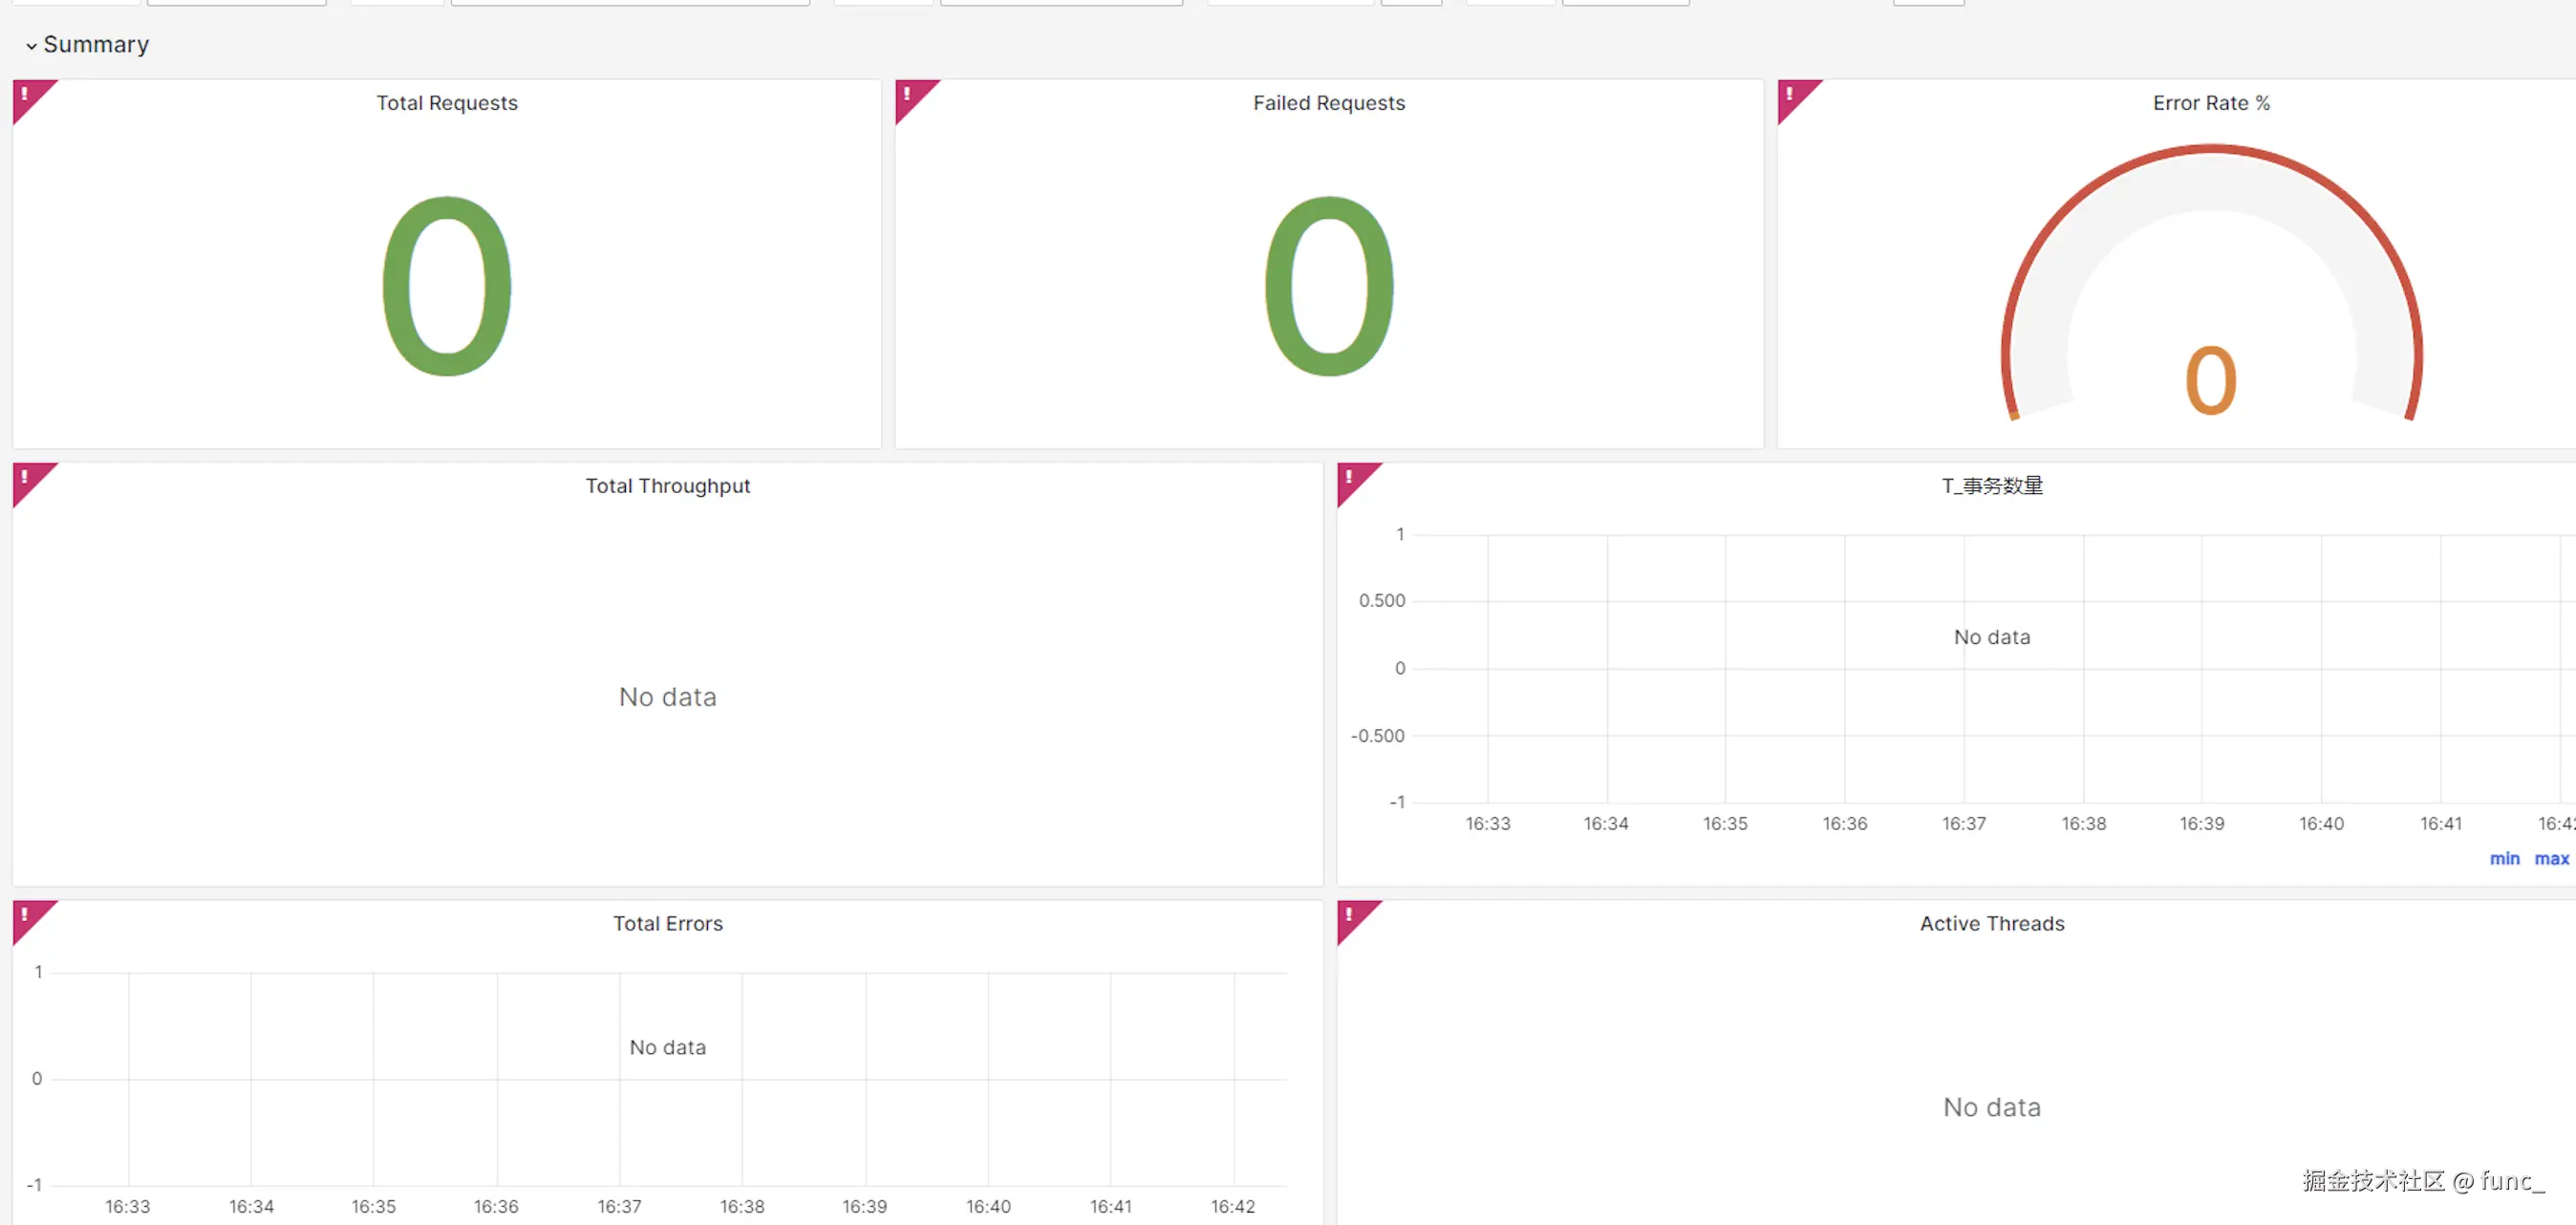Open the Error Rate % panel title menu

click(x=2210, y=103)
